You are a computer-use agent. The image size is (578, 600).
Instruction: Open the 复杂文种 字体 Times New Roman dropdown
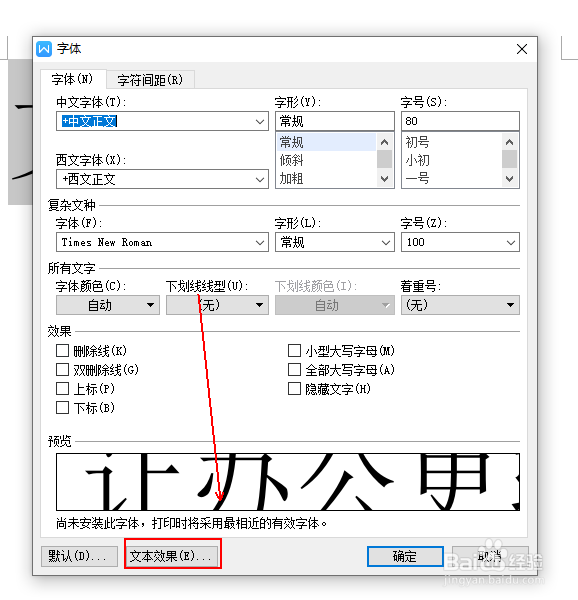(162, 242)
